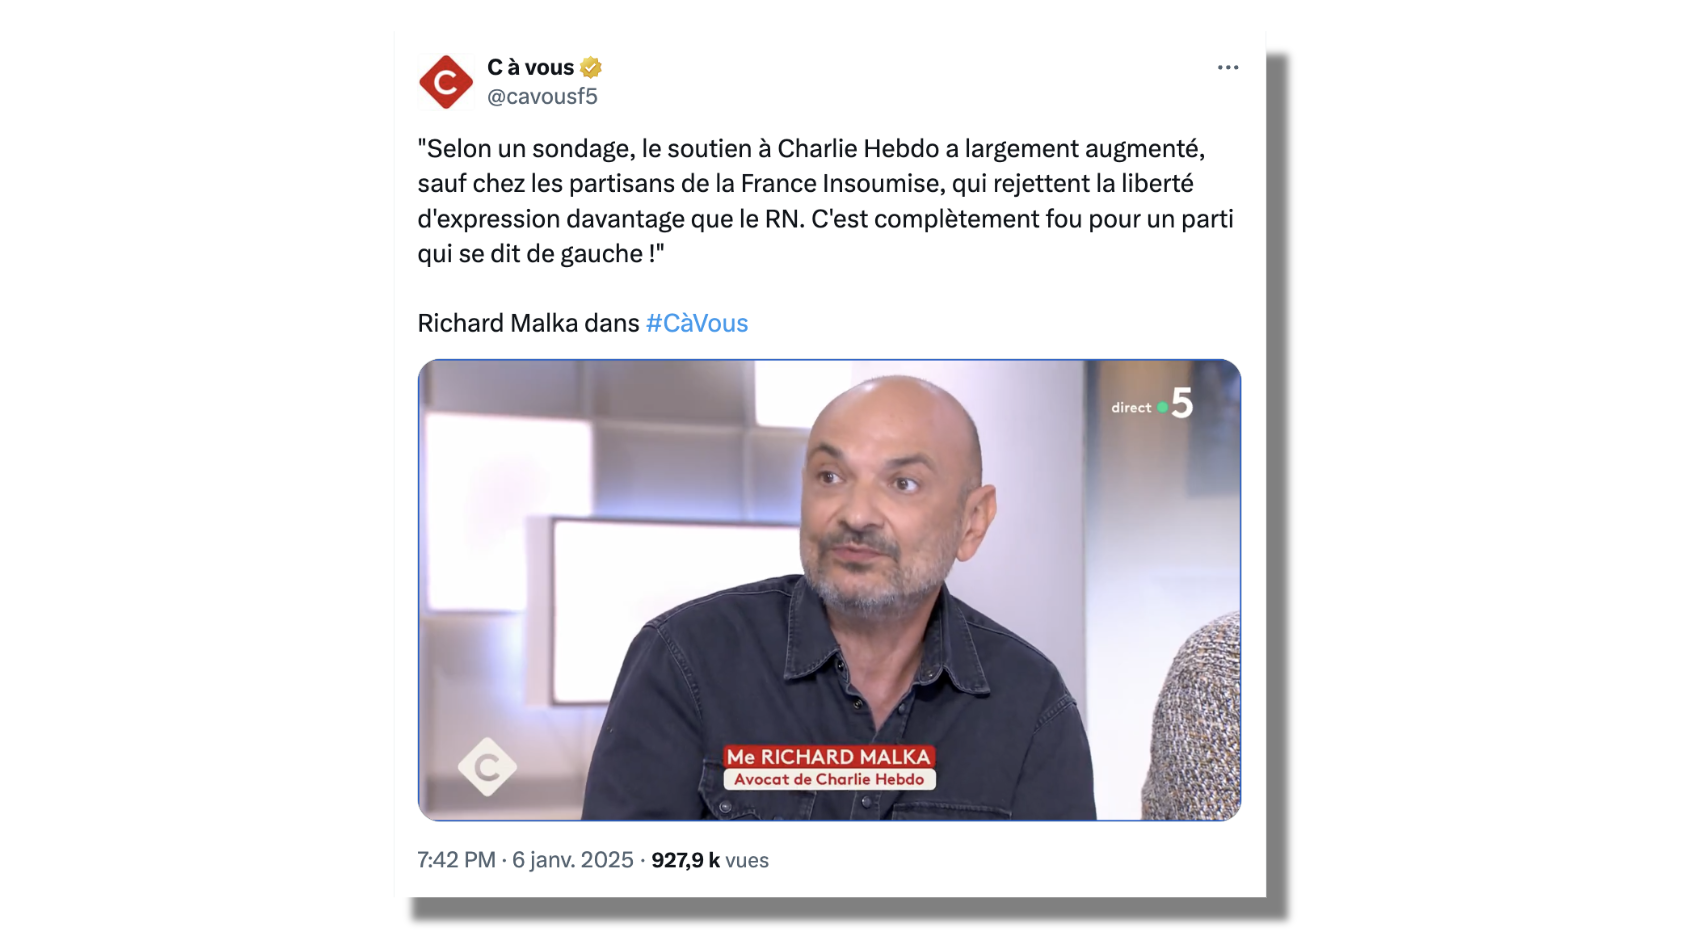Click the 'Richard Malka dans' text line
The height and width of the screenshot is (950, 1694).
click(528, 323)
